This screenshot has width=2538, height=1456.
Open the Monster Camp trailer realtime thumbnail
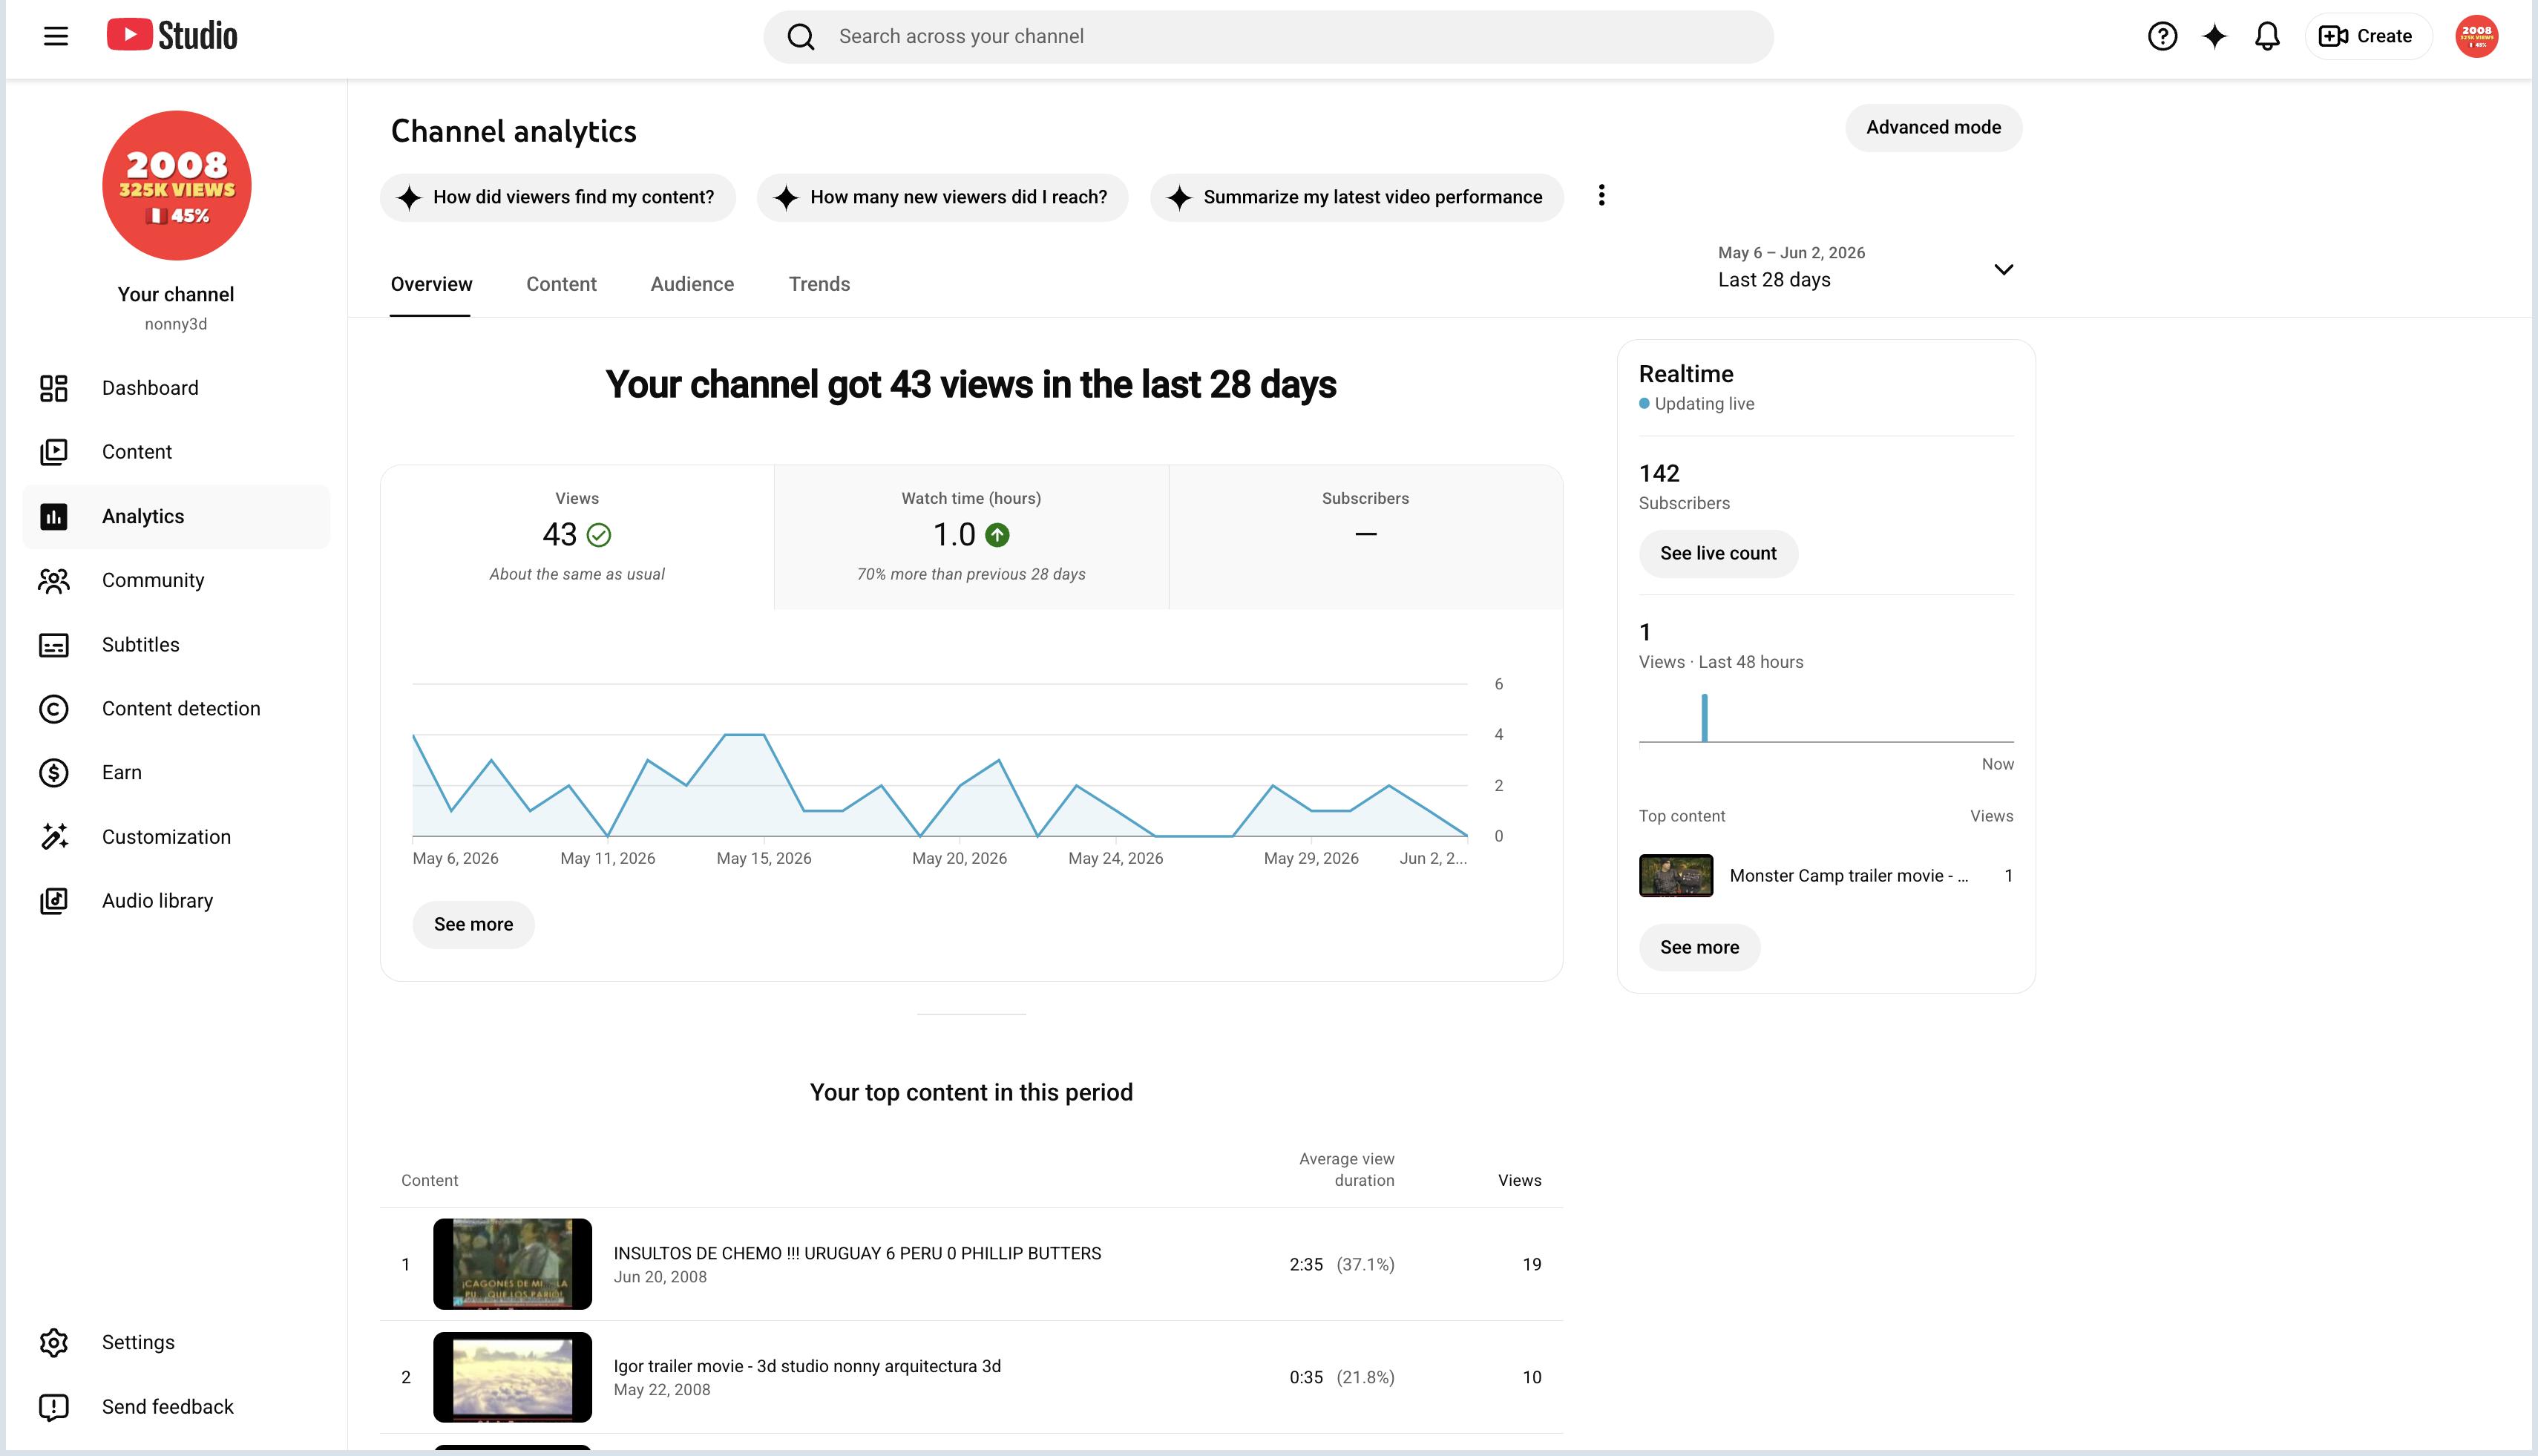coord(1676,876)
